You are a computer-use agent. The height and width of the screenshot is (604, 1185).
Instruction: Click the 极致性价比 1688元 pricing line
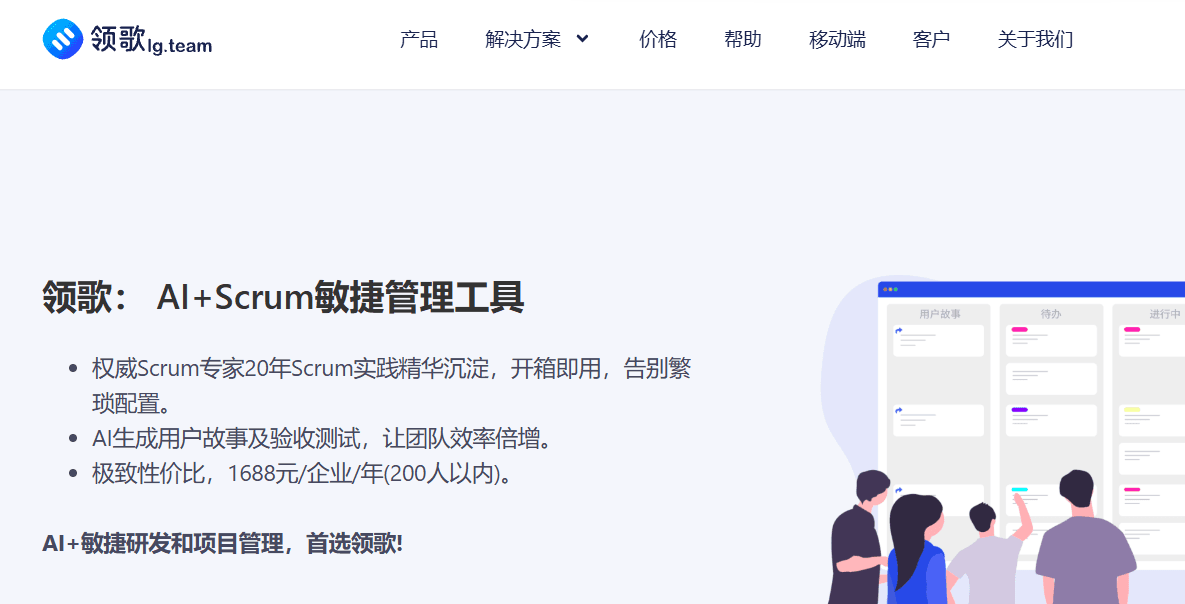click(x=303, y=473)
